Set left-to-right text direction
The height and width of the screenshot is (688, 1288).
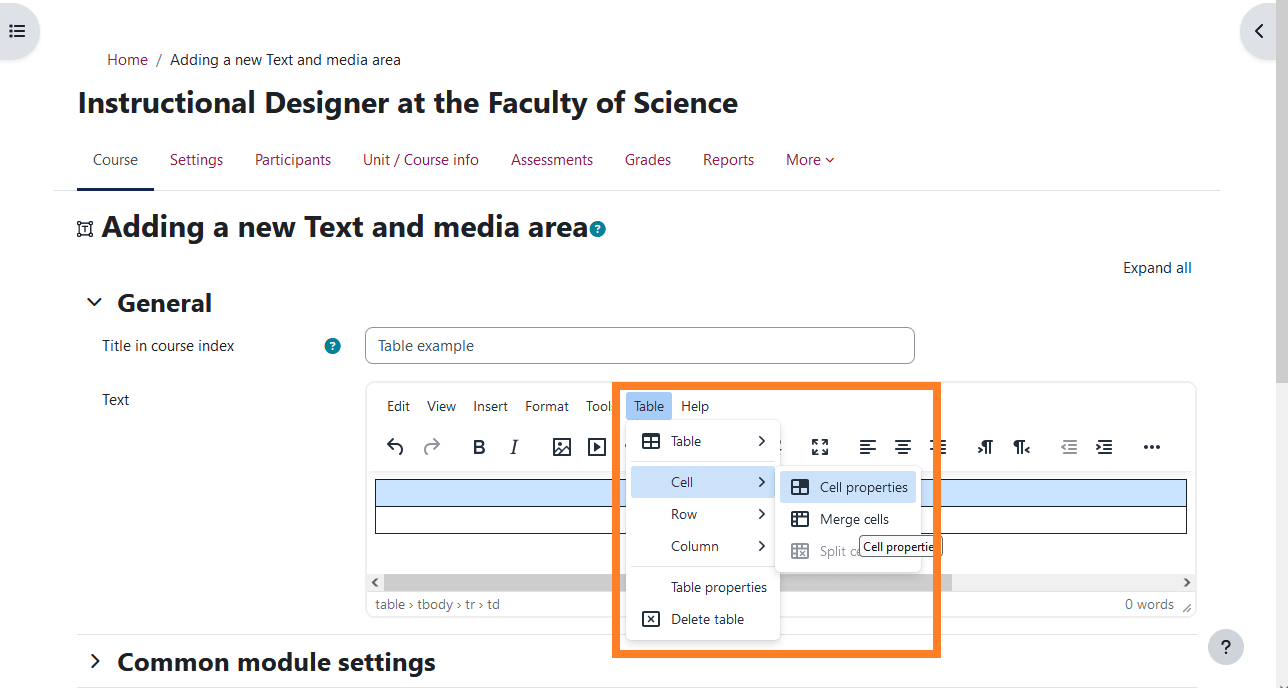[986, 447]
